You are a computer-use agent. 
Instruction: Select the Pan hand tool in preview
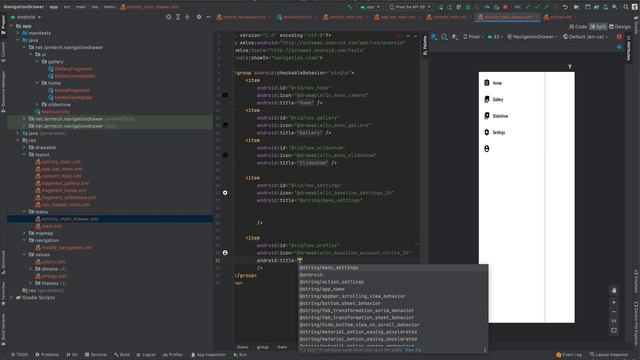pyautogui.click(x=614, y=290)
